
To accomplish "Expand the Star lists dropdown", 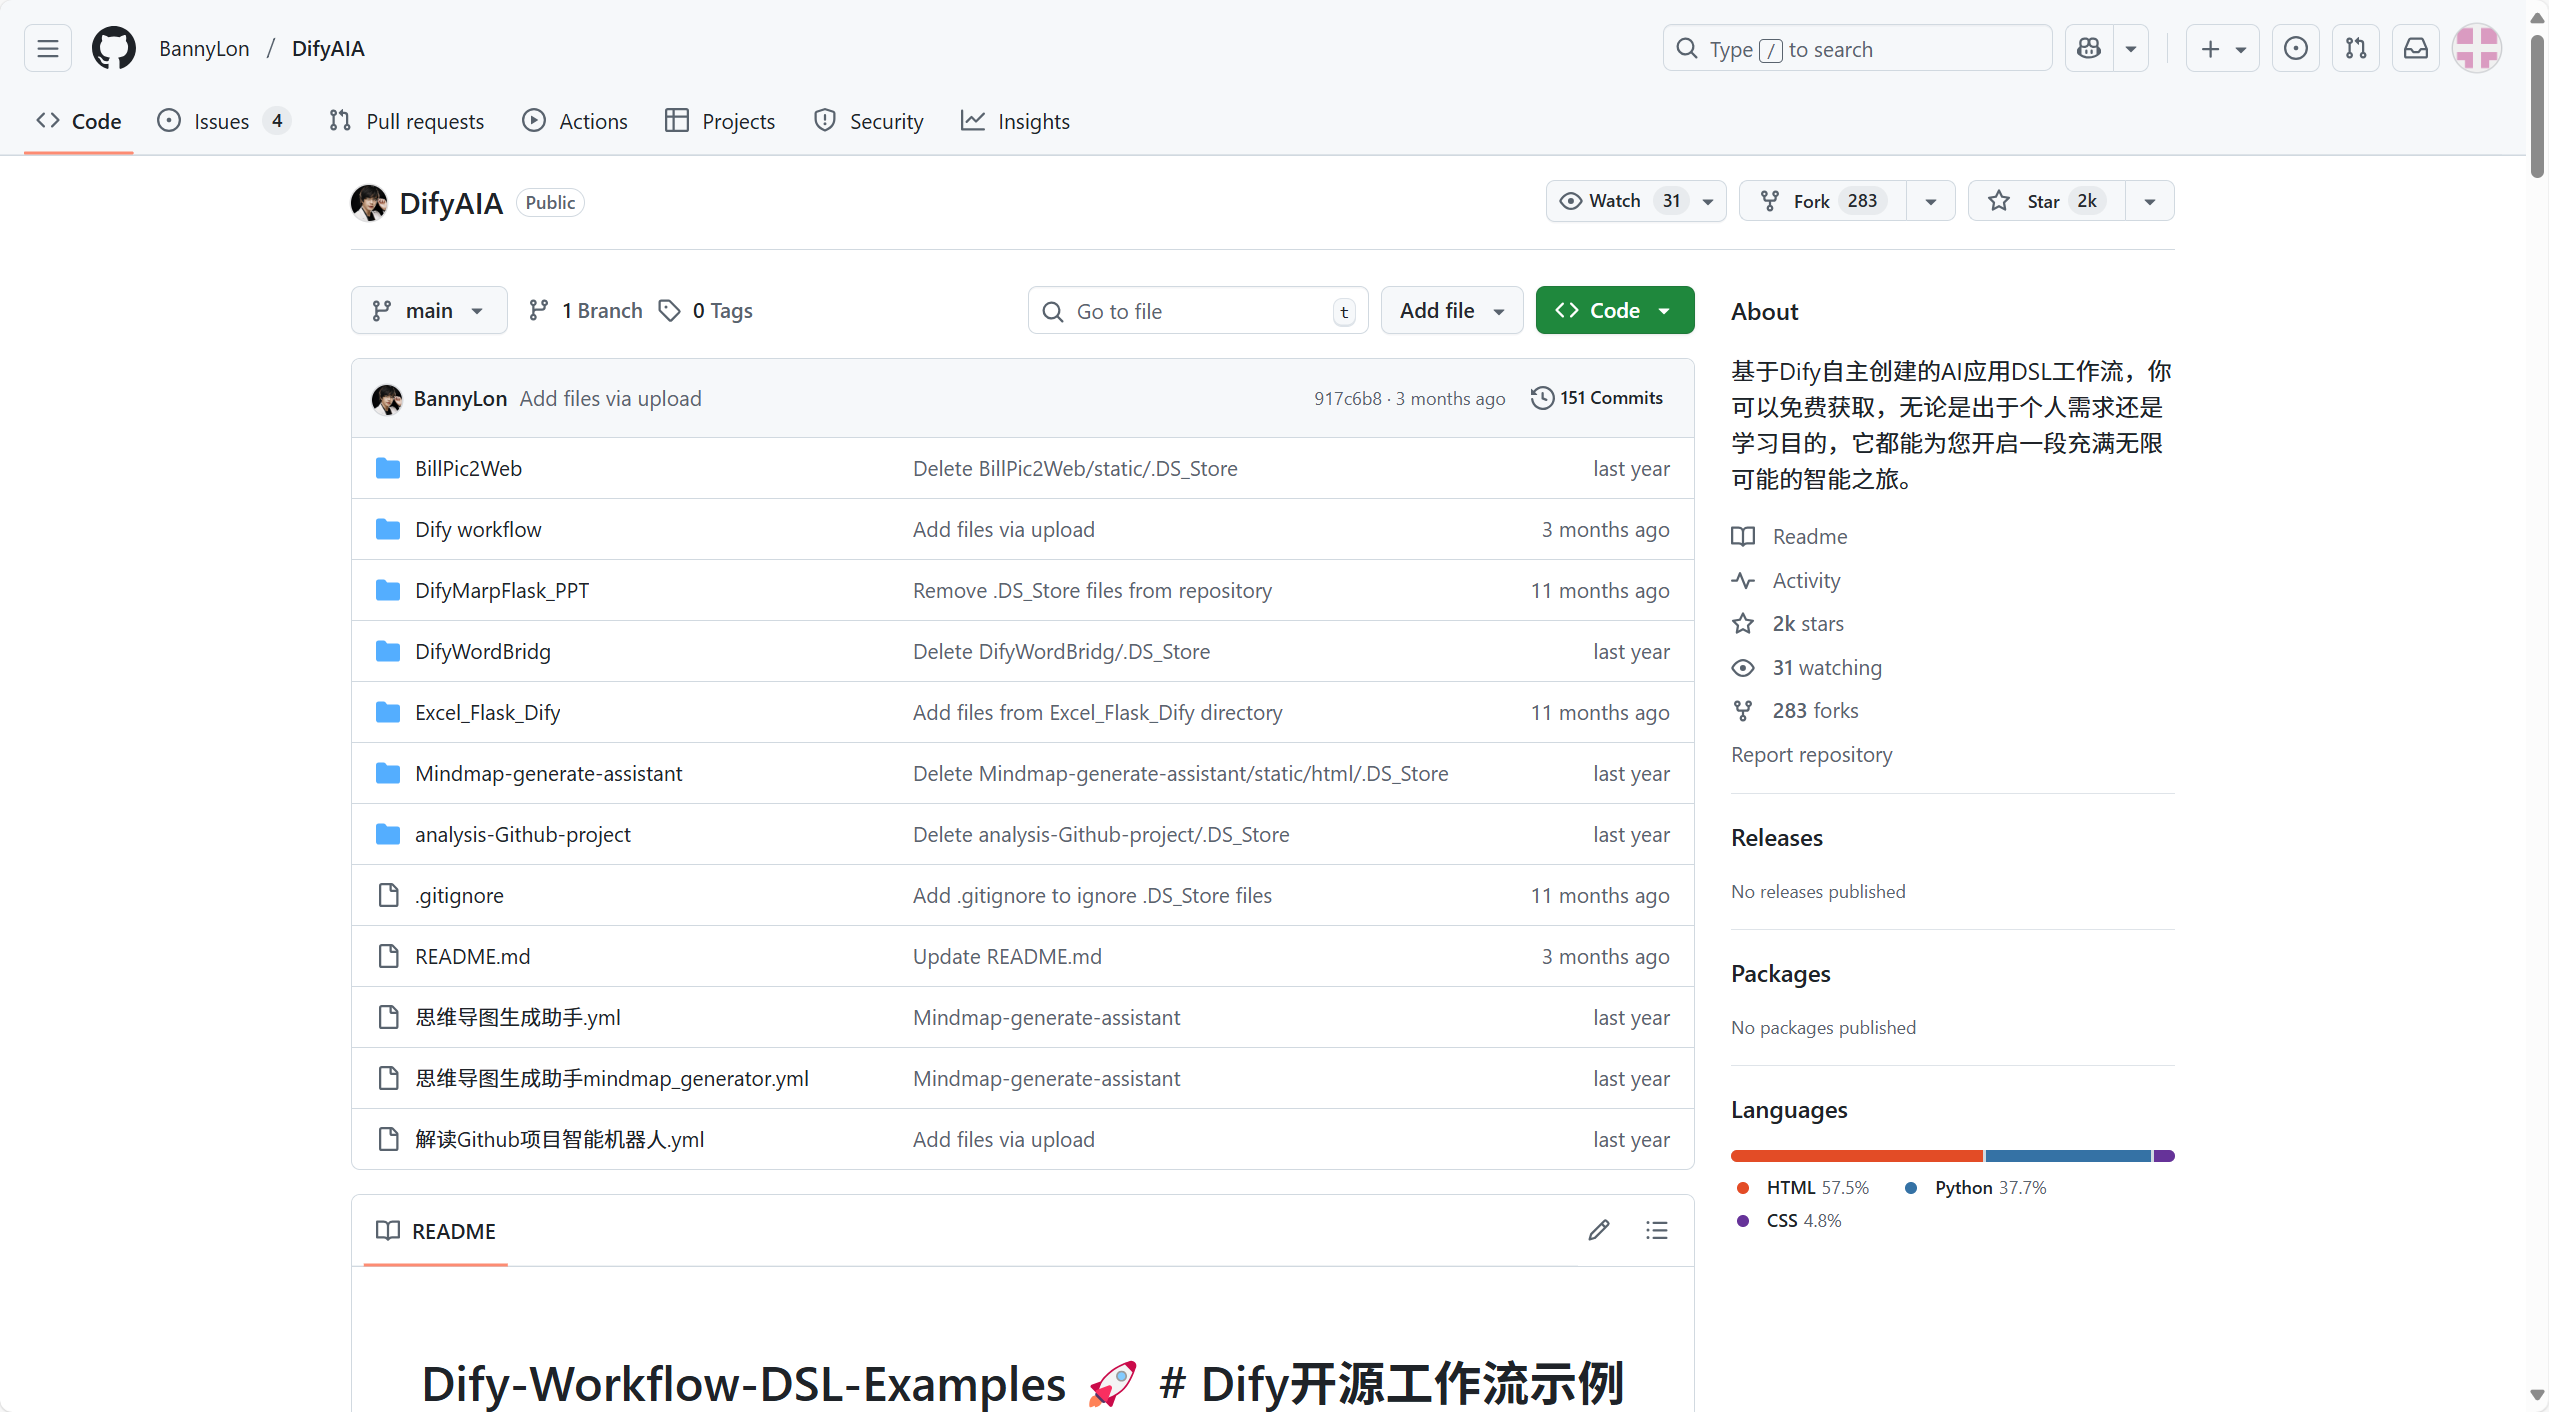I will [x=2148, y=200].
